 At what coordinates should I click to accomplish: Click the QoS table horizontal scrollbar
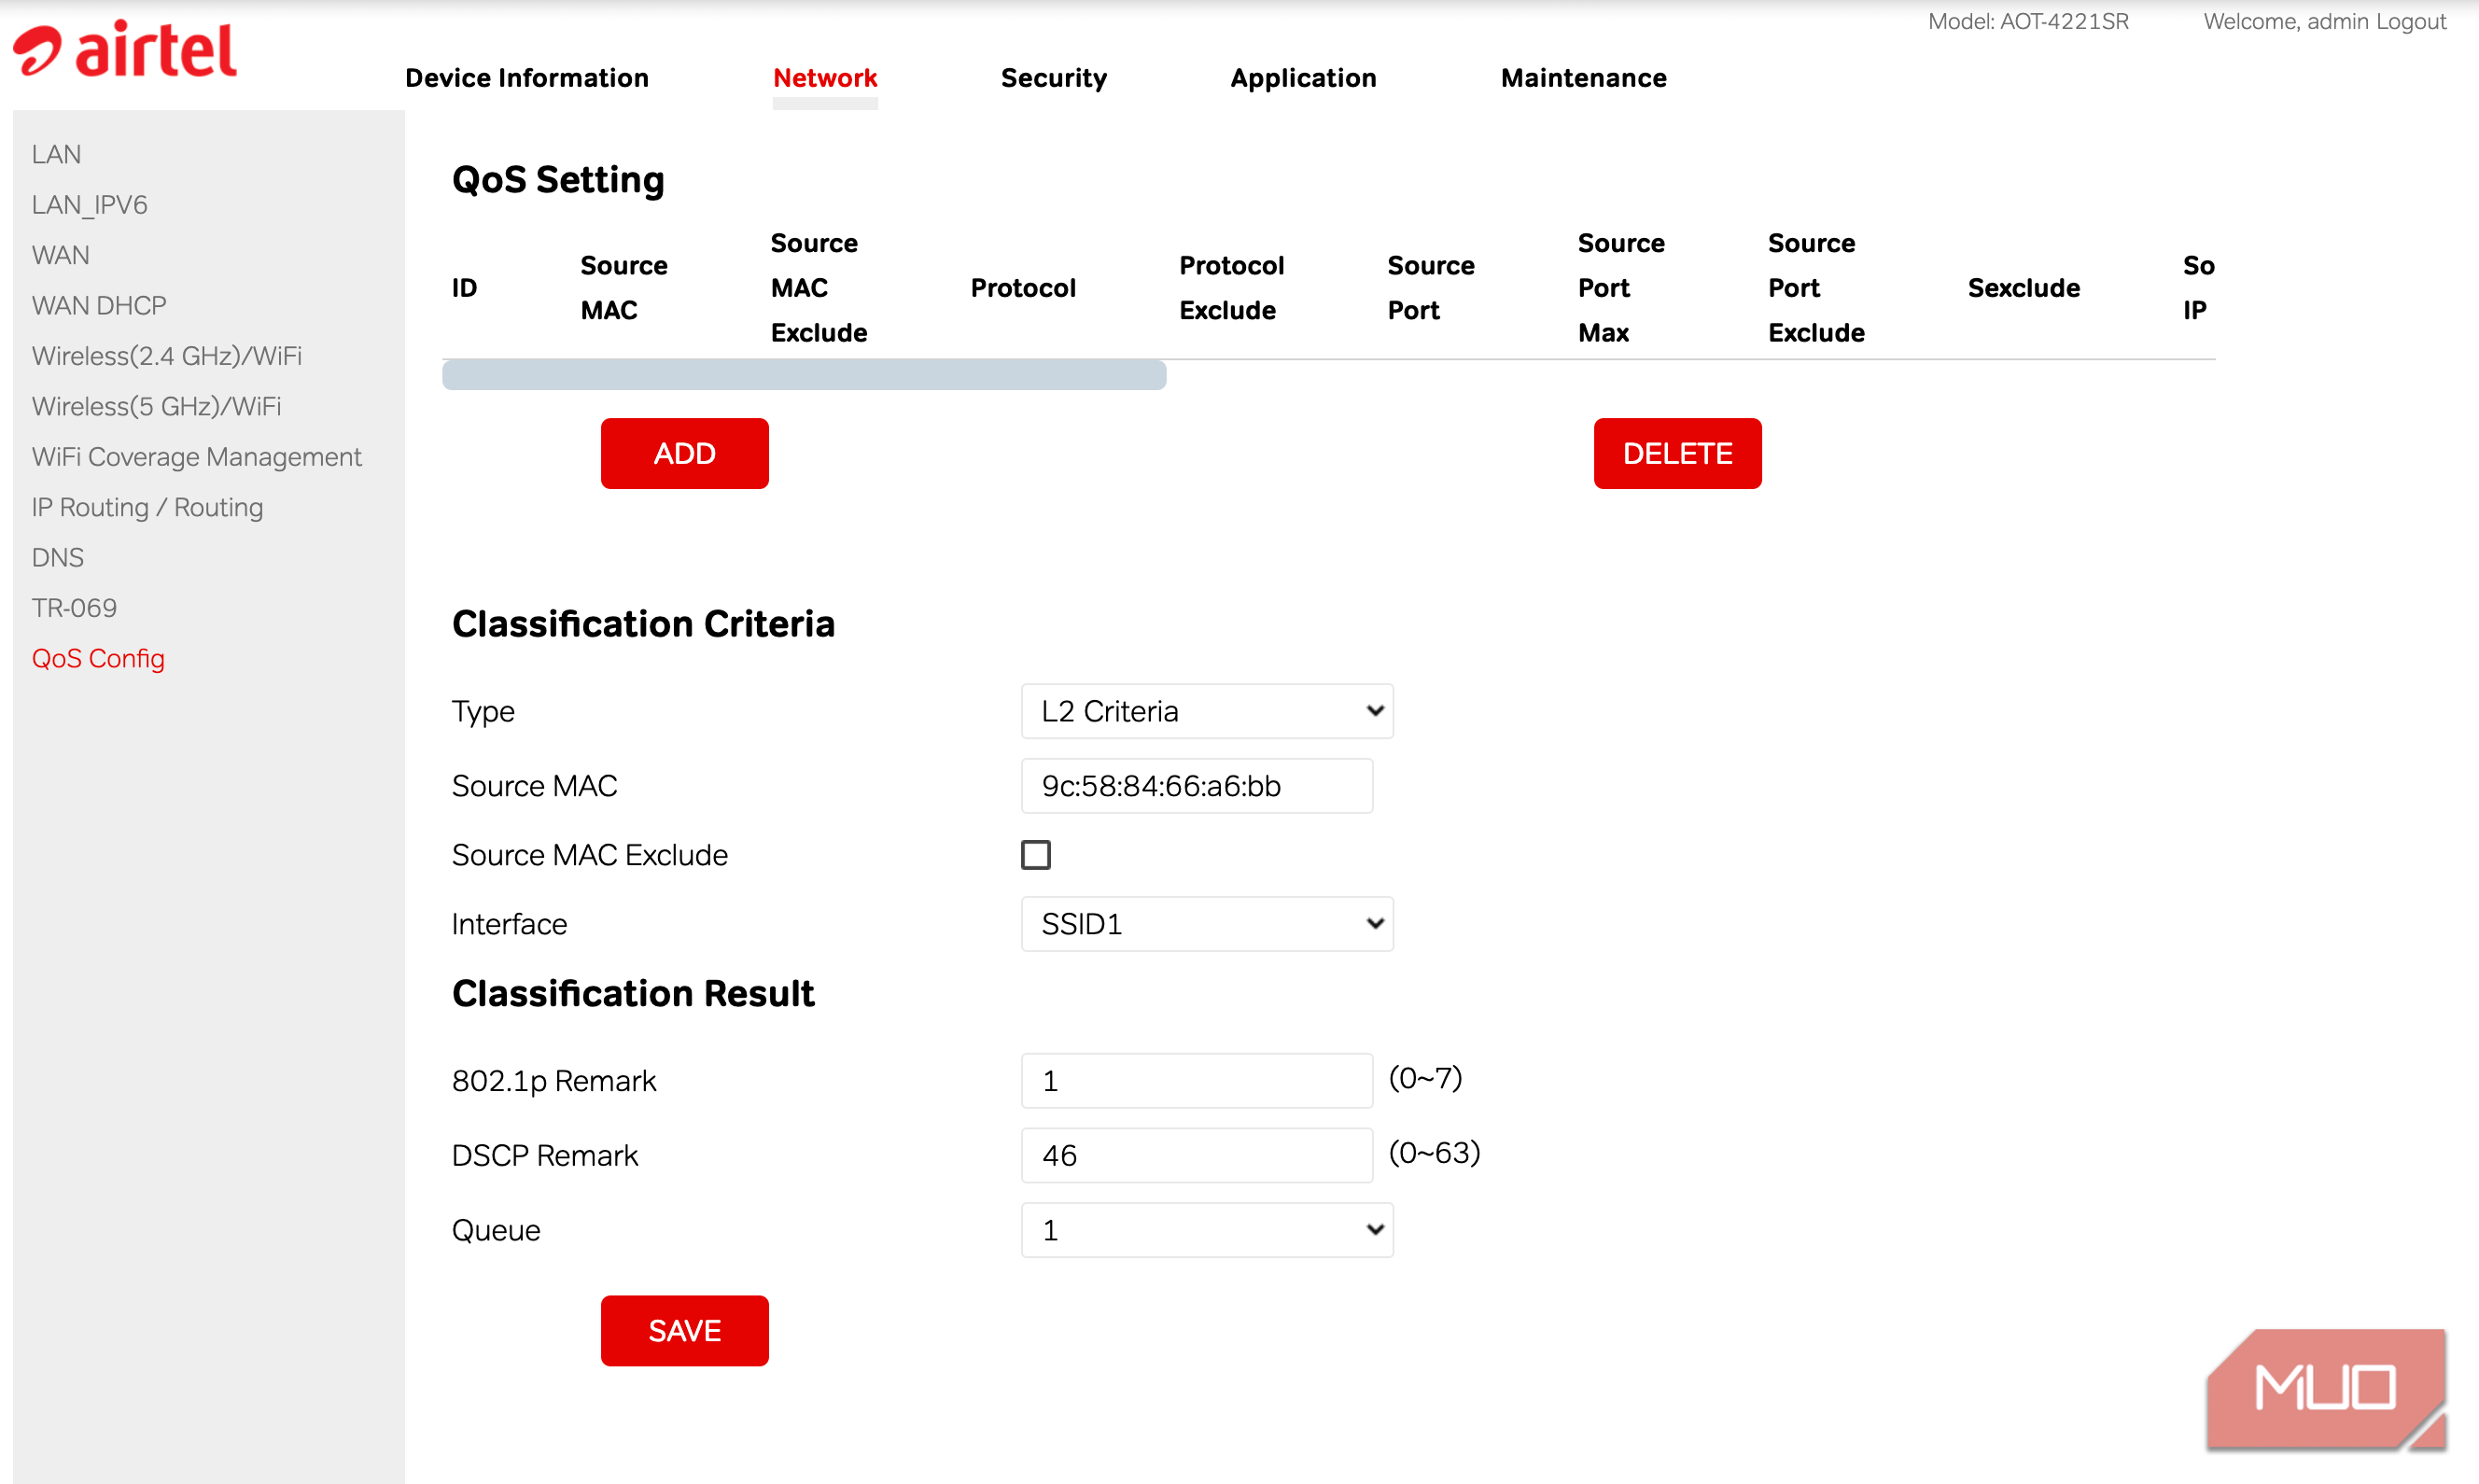pyautogui.click(x=804, y=375)
